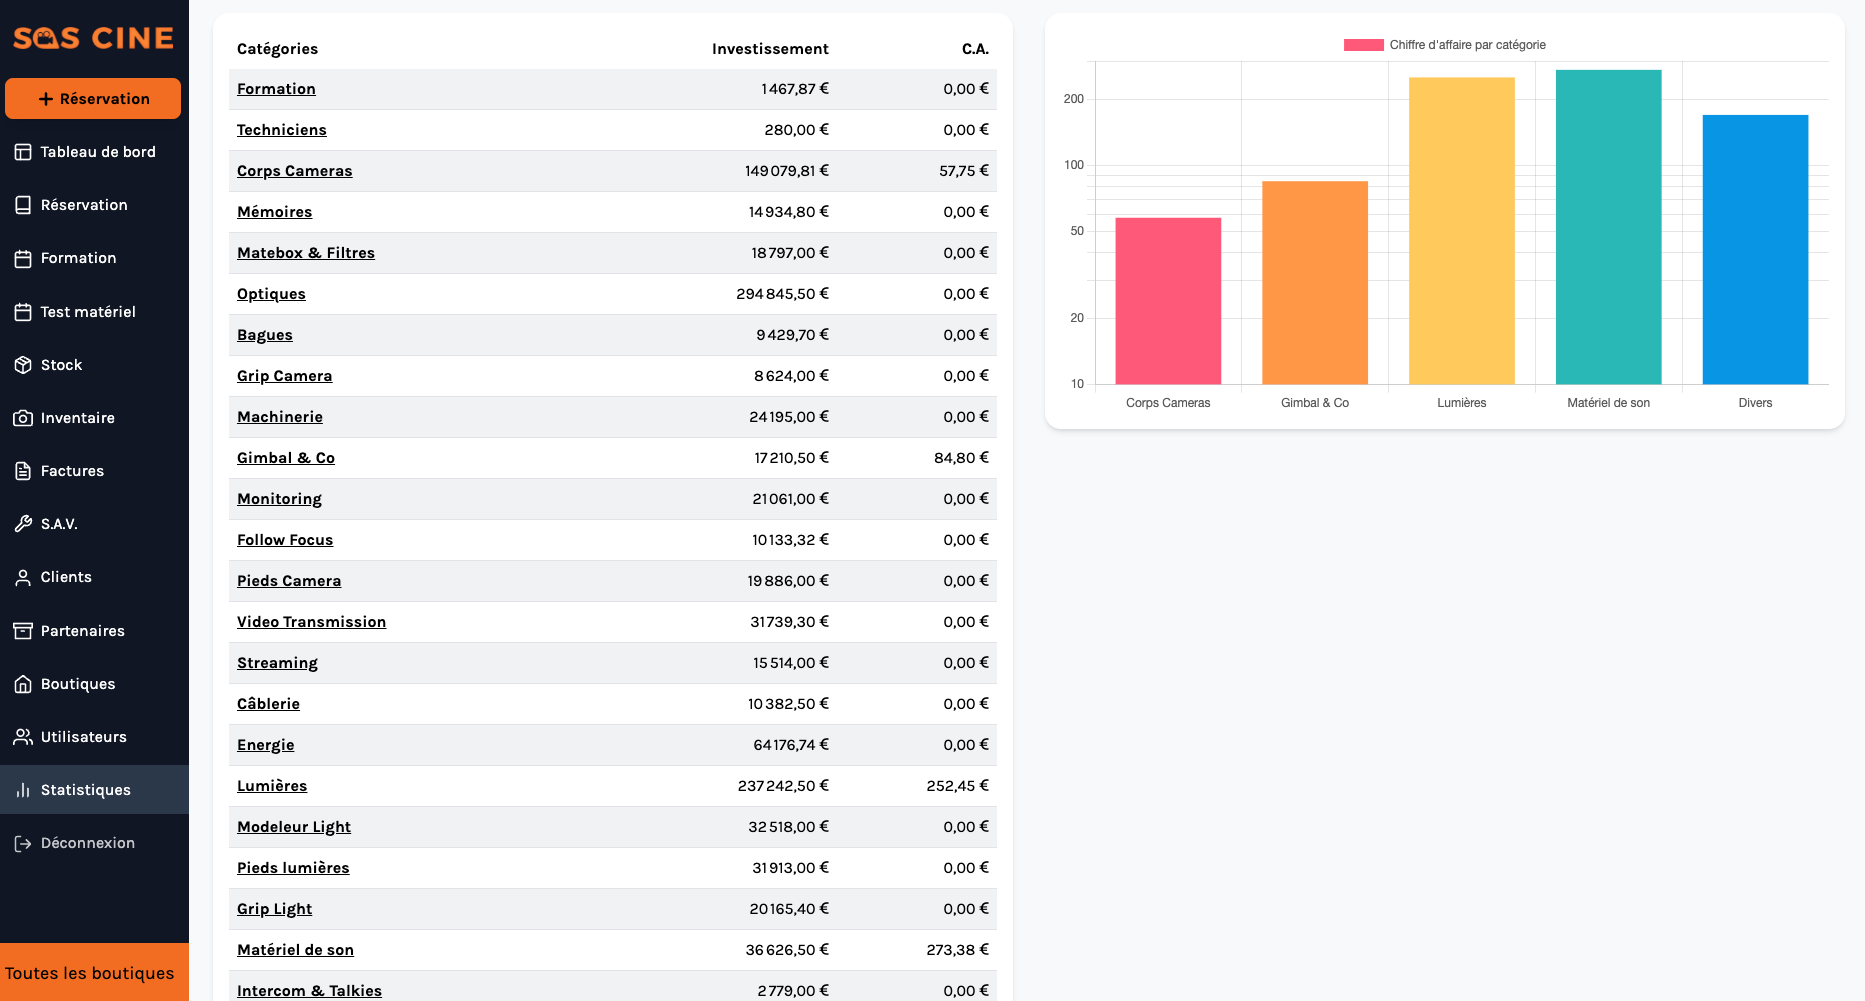Click the Inventaire camera icon
Image resolution: width=1865 pixels, height=1001 pixels.
pos(23,418)
